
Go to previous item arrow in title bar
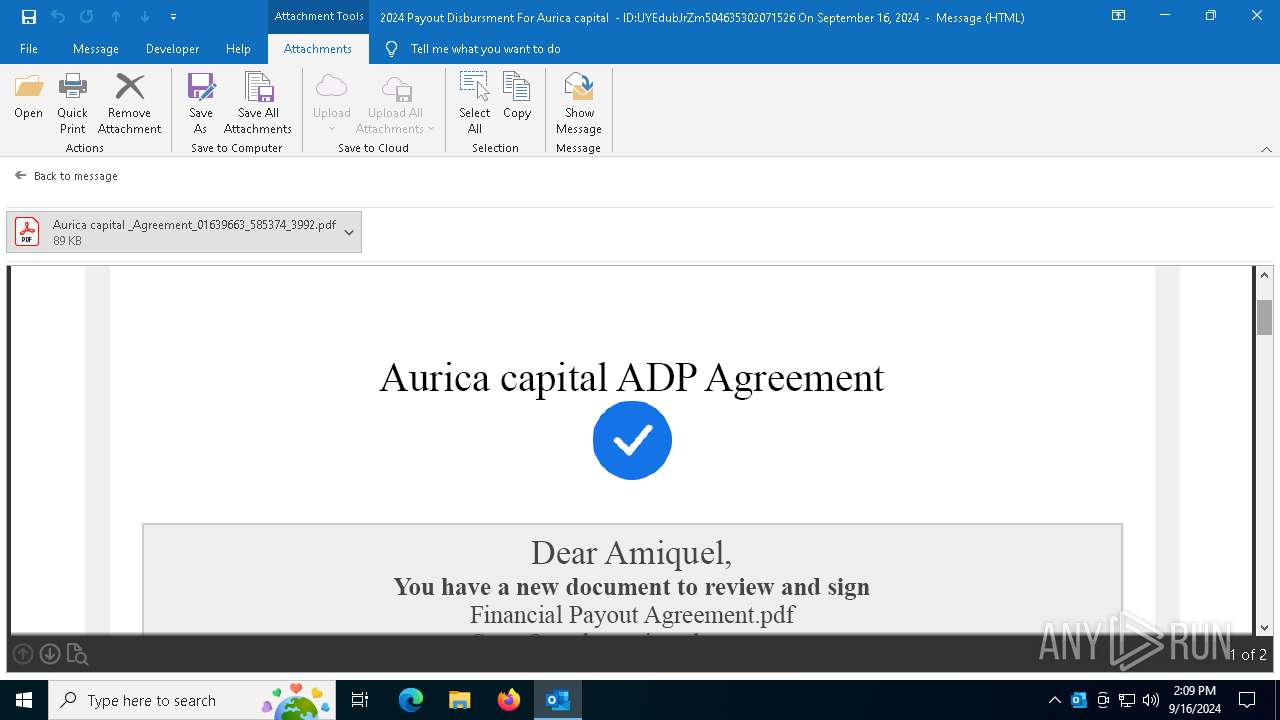click(116, 17)
